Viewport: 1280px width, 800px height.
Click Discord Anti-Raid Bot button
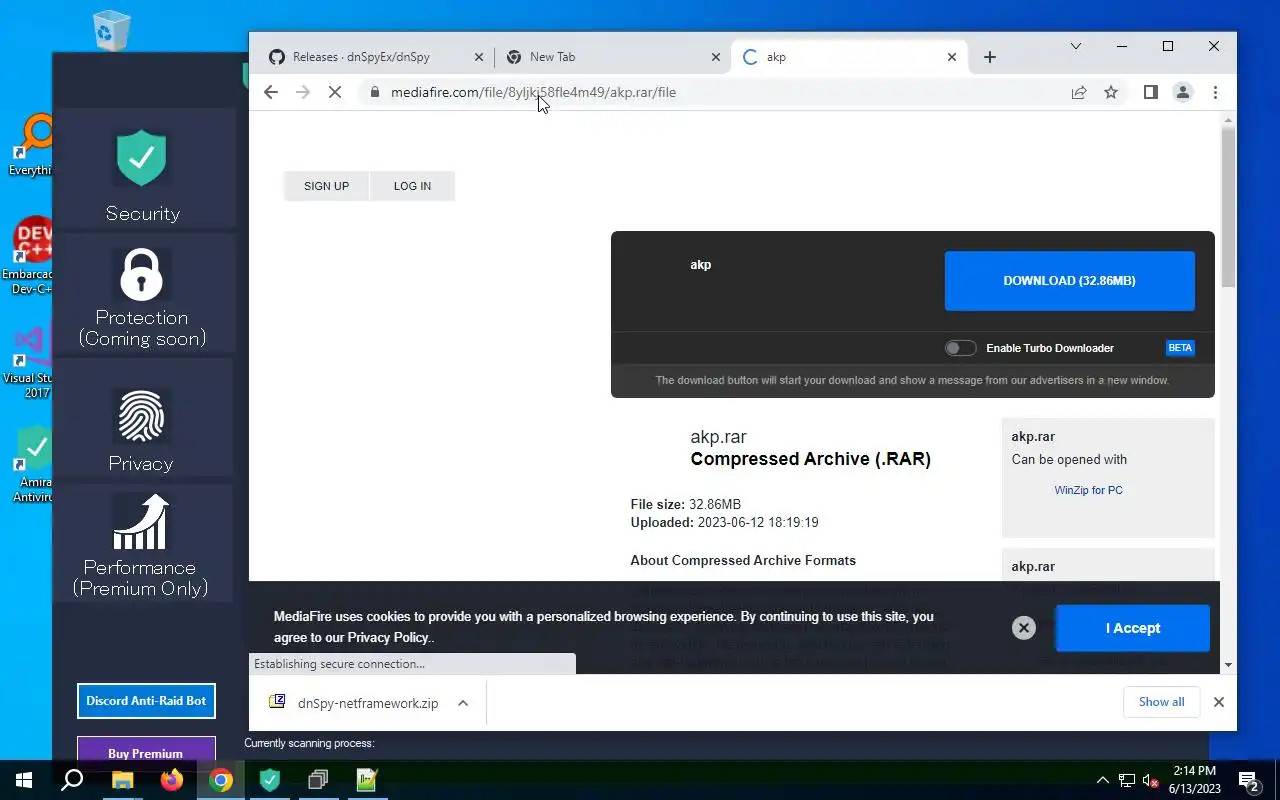(x=146, y=701)
